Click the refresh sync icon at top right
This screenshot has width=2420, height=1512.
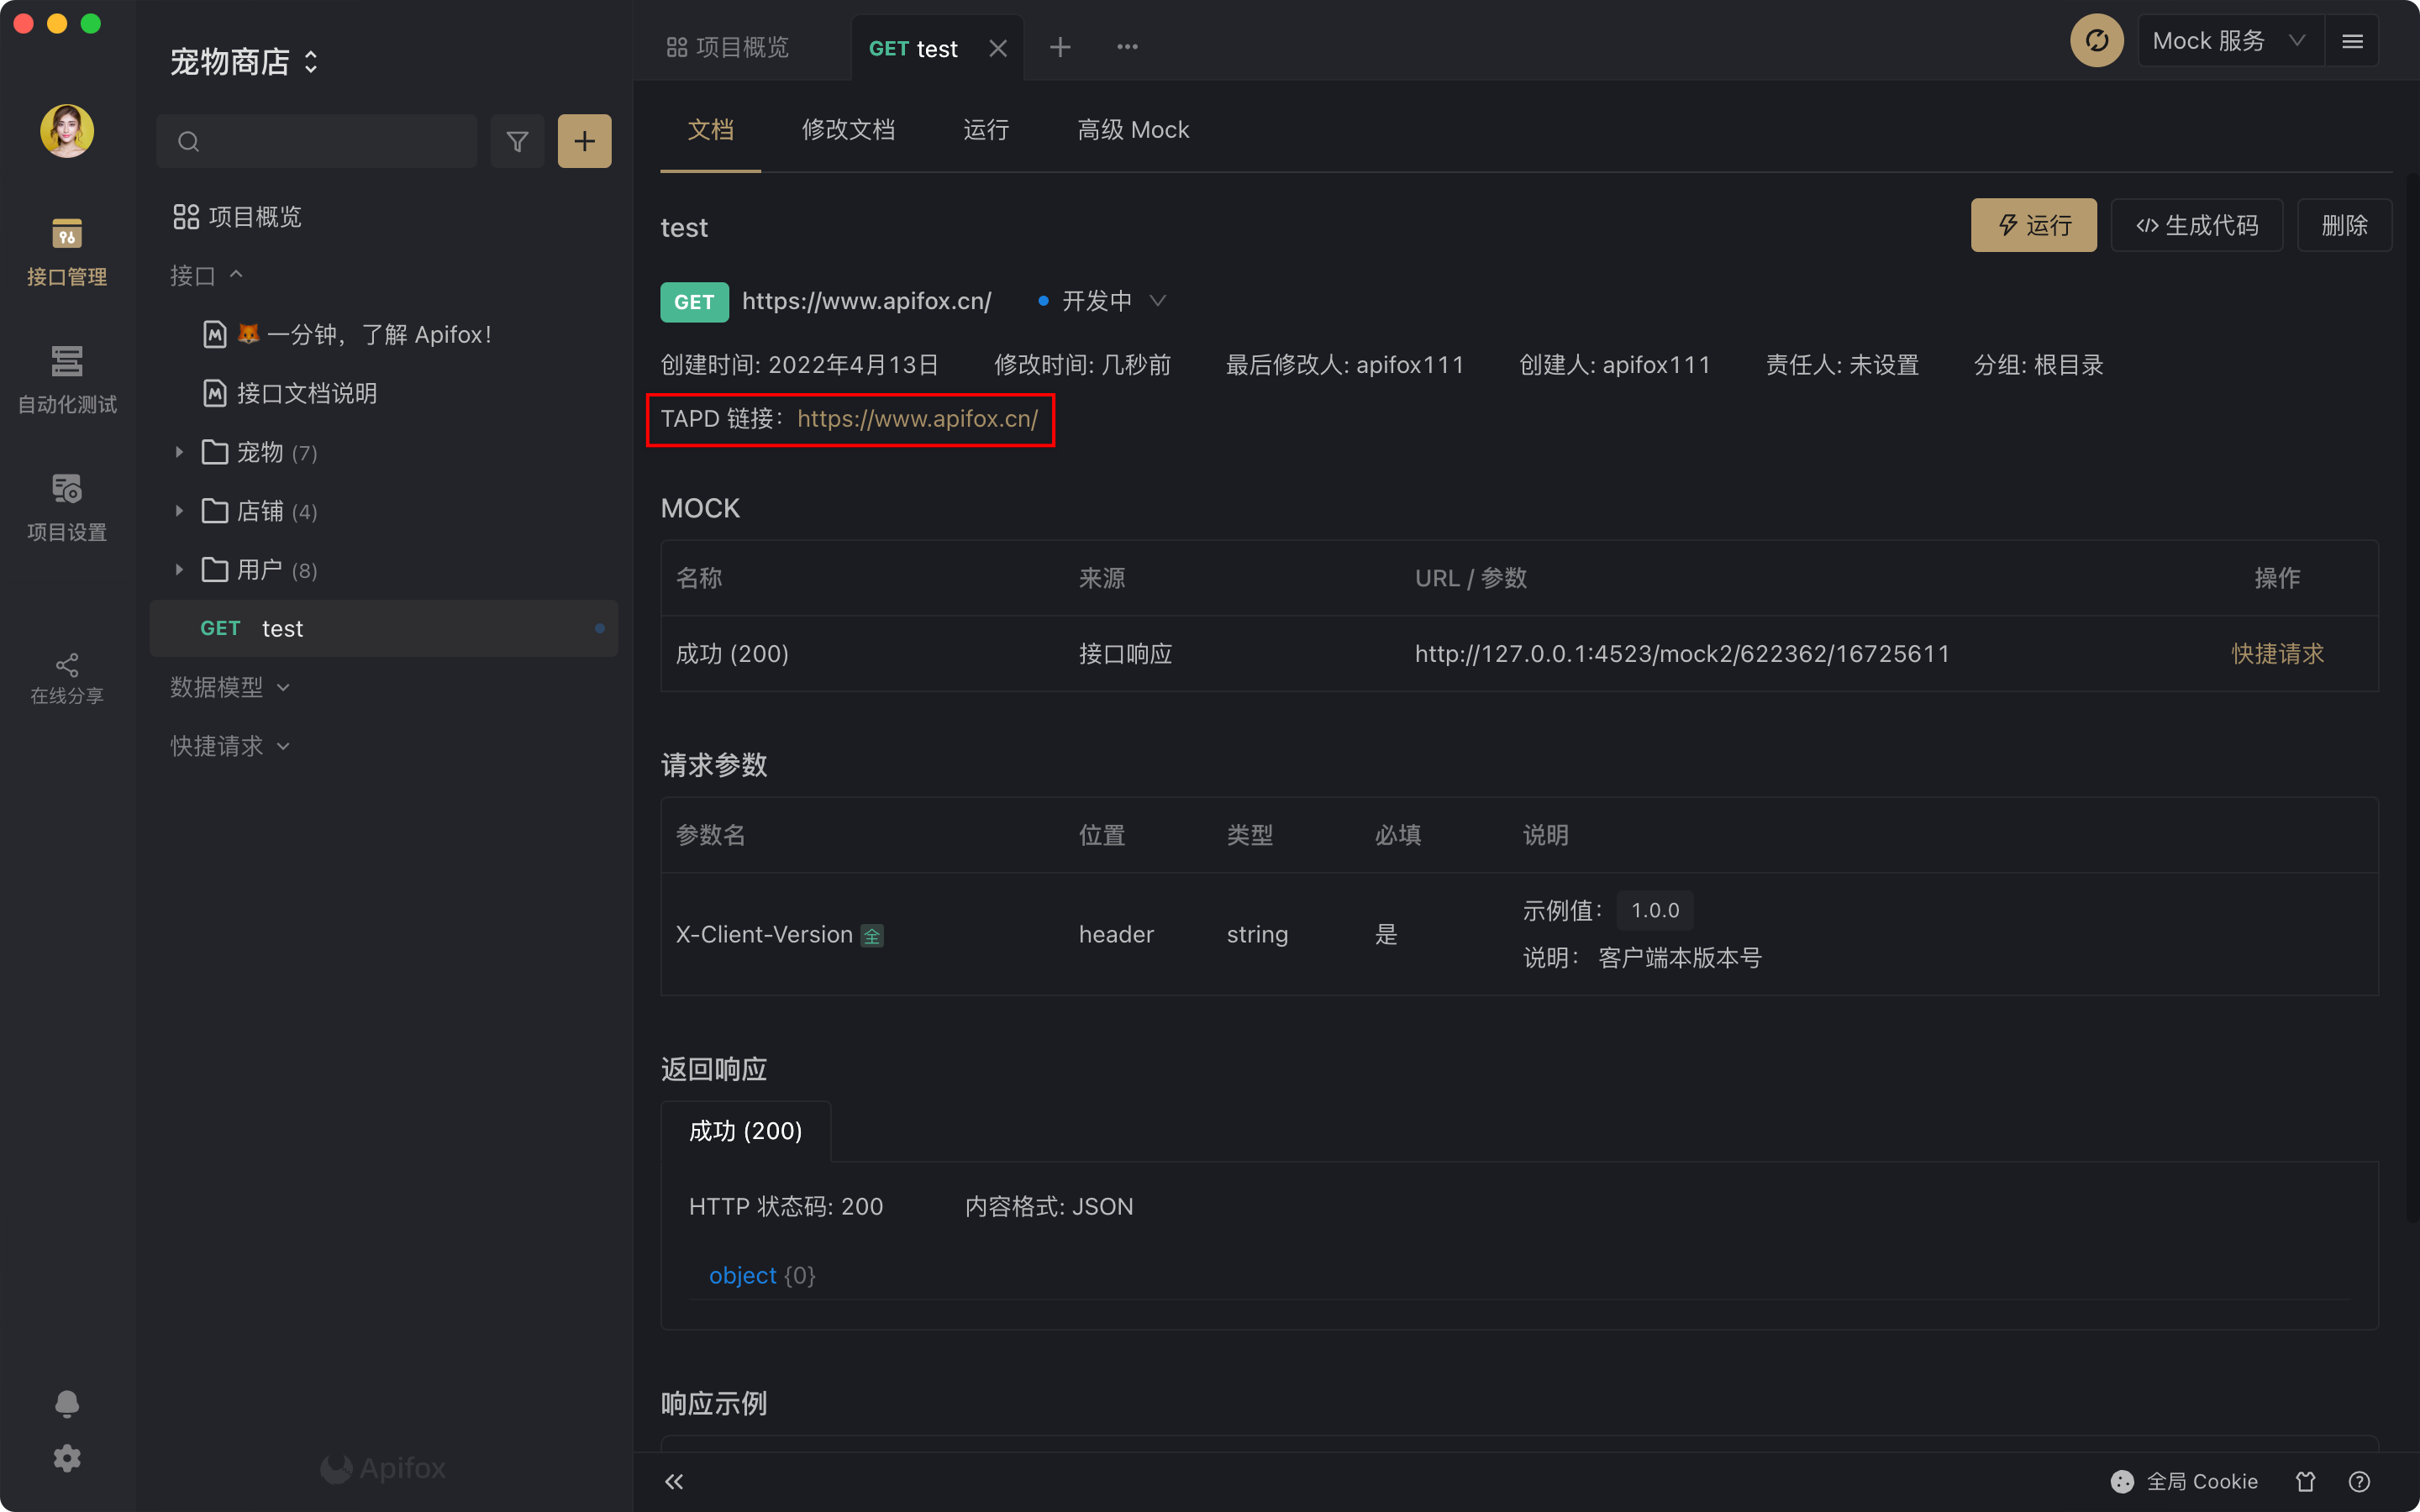pos(2096,41)
